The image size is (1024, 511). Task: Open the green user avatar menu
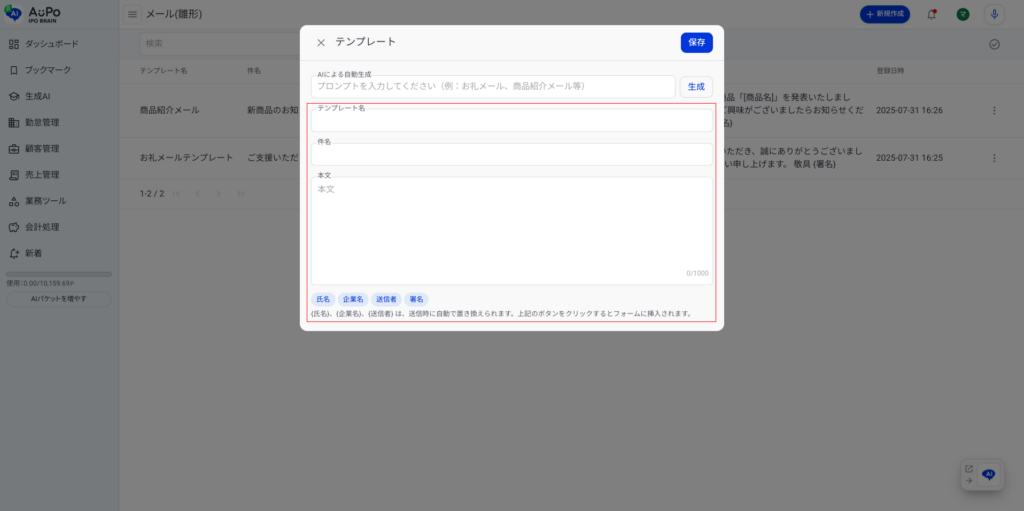click(x=962, y=14)
